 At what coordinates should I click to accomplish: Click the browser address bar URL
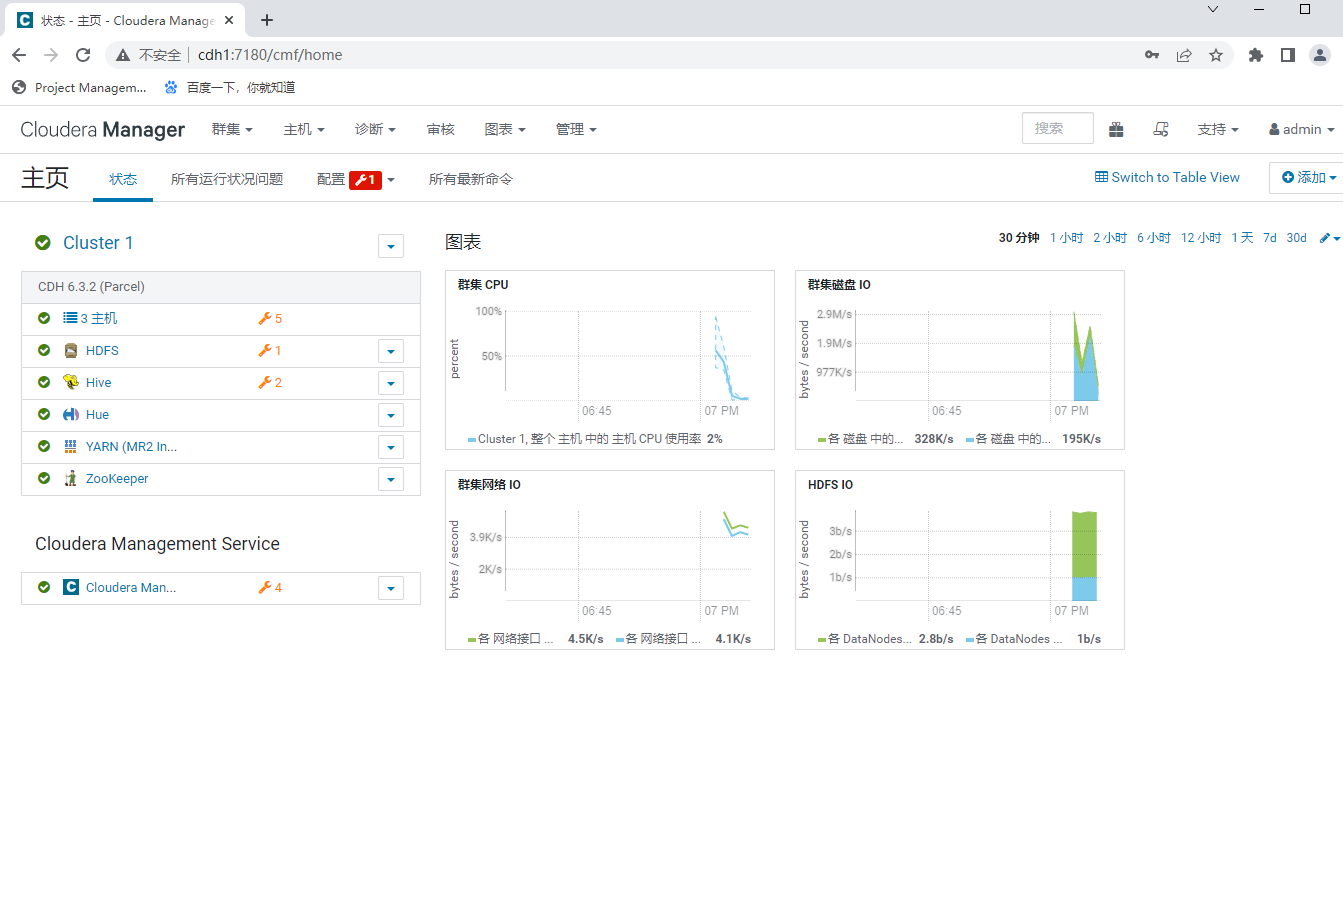270,55
